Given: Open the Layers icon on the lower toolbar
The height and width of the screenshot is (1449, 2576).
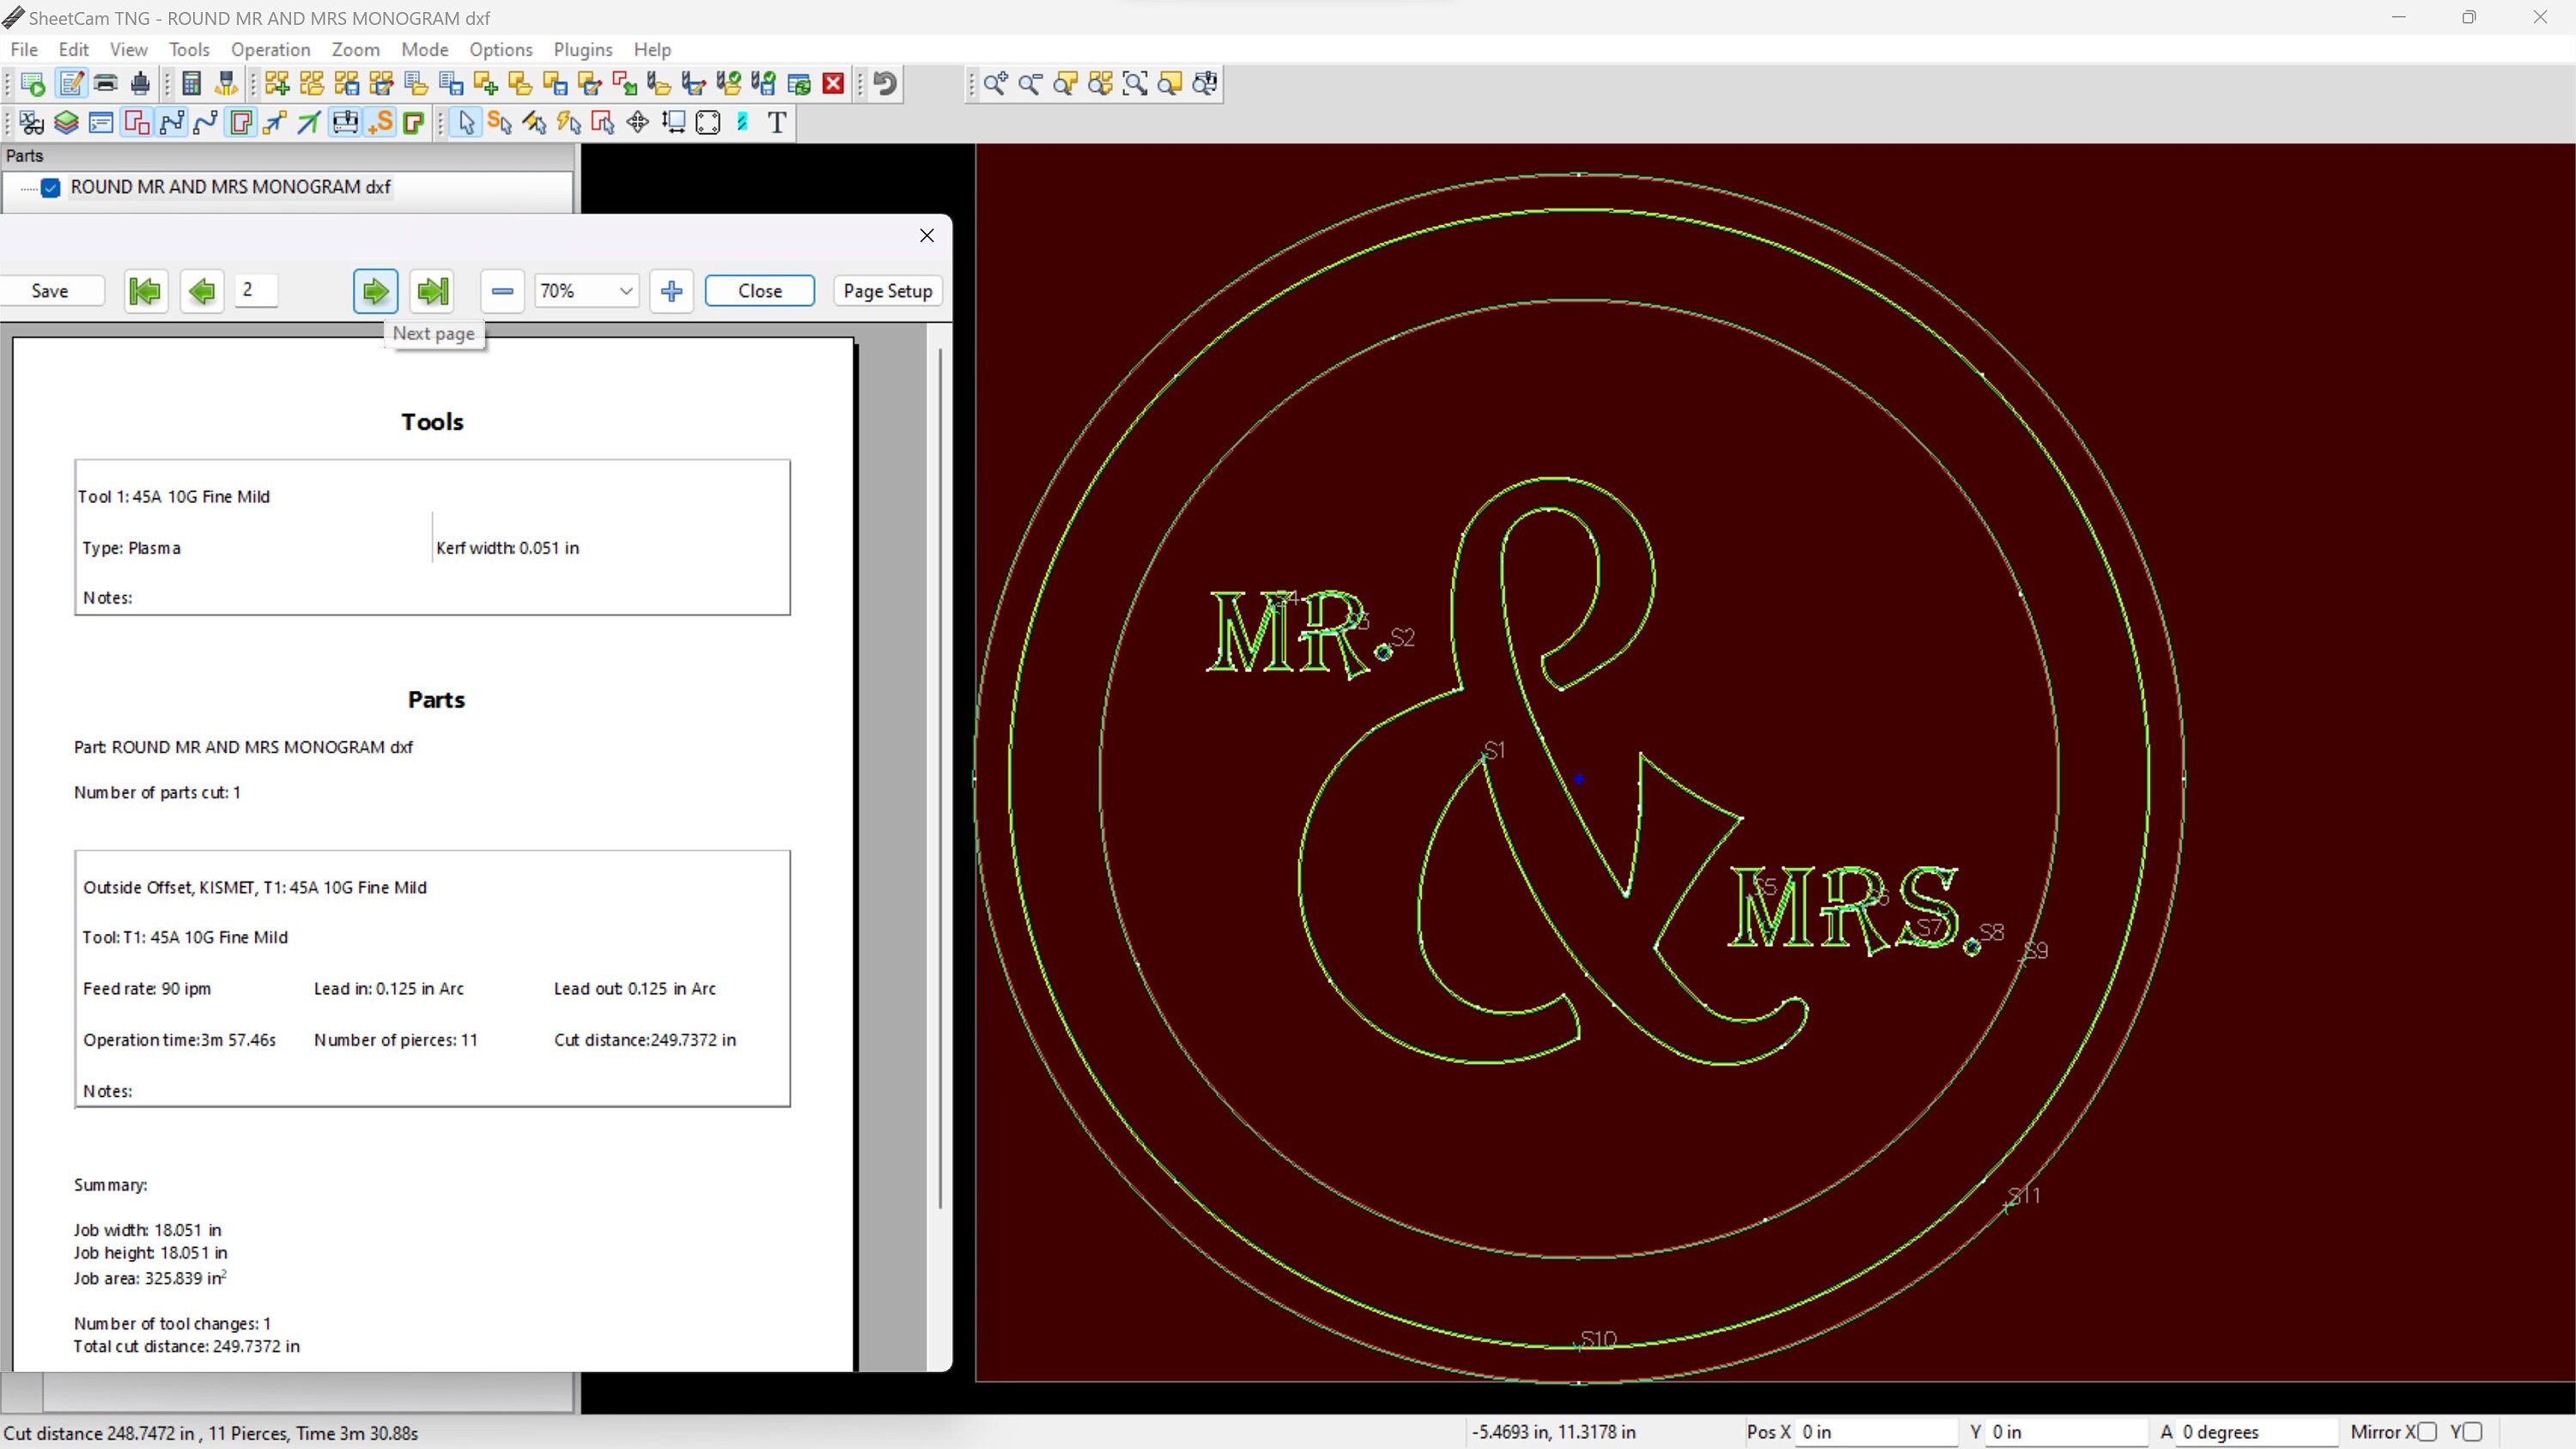Looking at the screenshot, I should click(66, 122).
